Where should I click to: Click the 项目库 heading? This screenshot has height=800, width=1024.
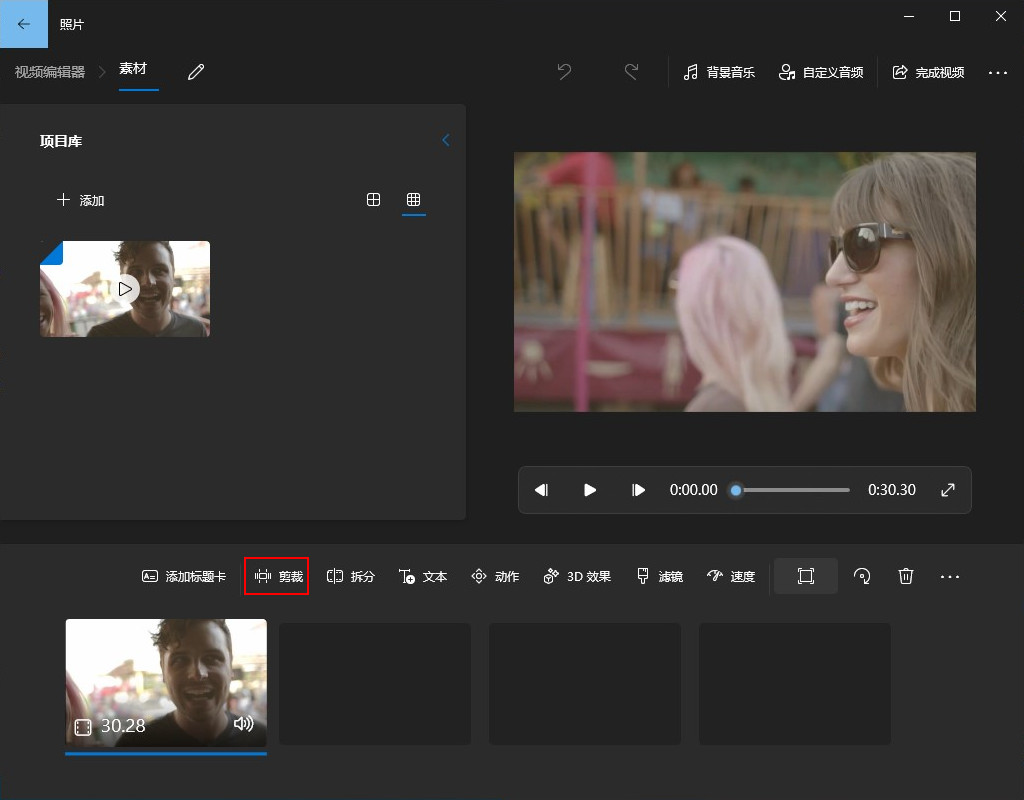point(61,141)
